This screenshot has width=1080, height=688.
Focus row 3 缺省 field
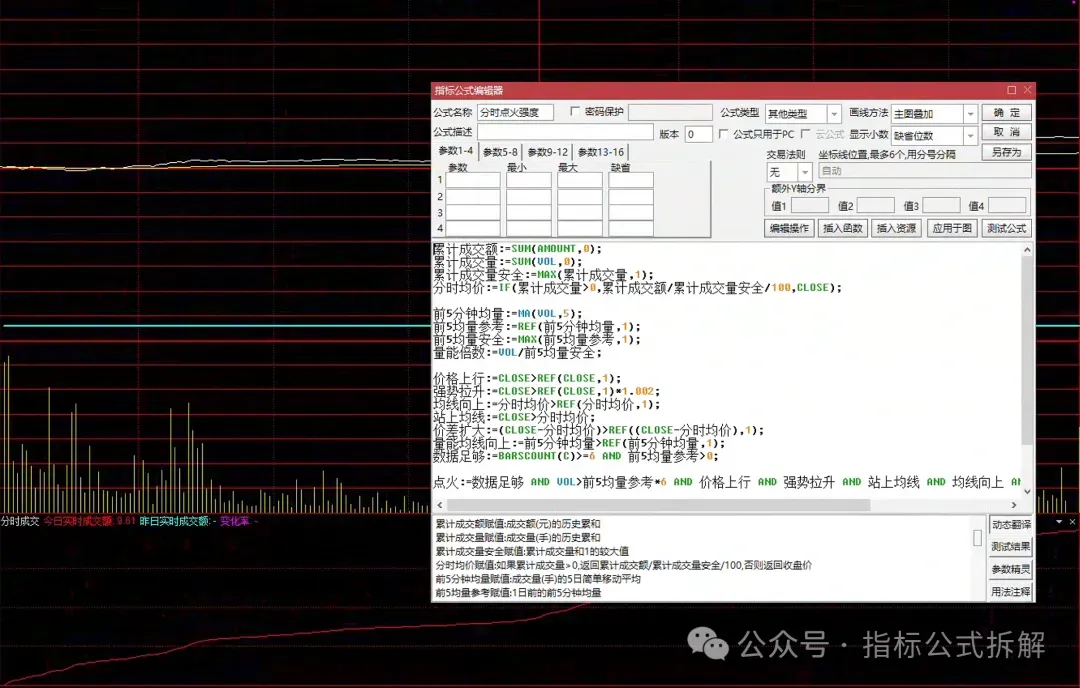tap(630, 213)
